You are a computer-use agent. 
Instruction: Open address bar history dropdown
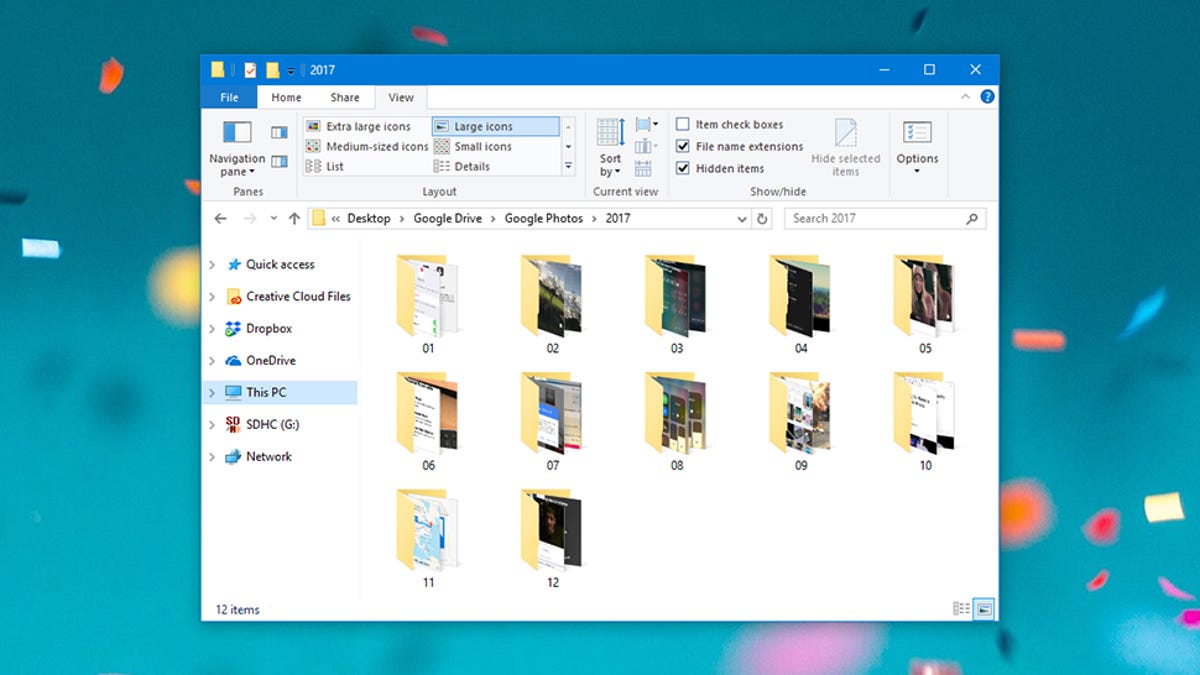[742, 219]
